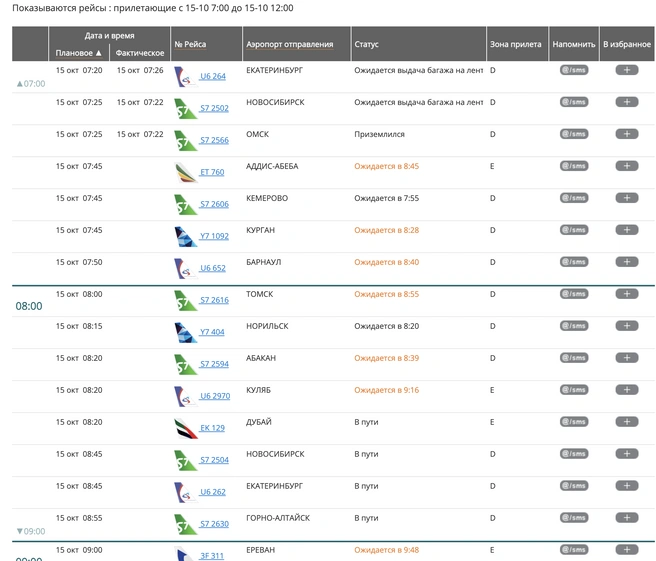Image resolution: width=656 pixels, height=561 pixels.
Task: Open flight Y7 404 link
Action: [x=212, y=332]
